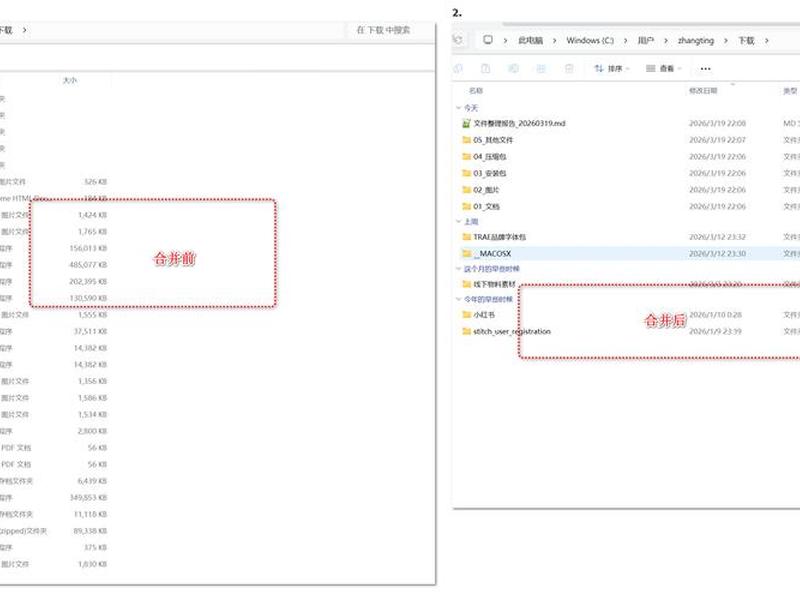The width and height of the screenshot is (800, 600).
Task: Click date 2026/1/10 0:28
Action: [715, 315]
